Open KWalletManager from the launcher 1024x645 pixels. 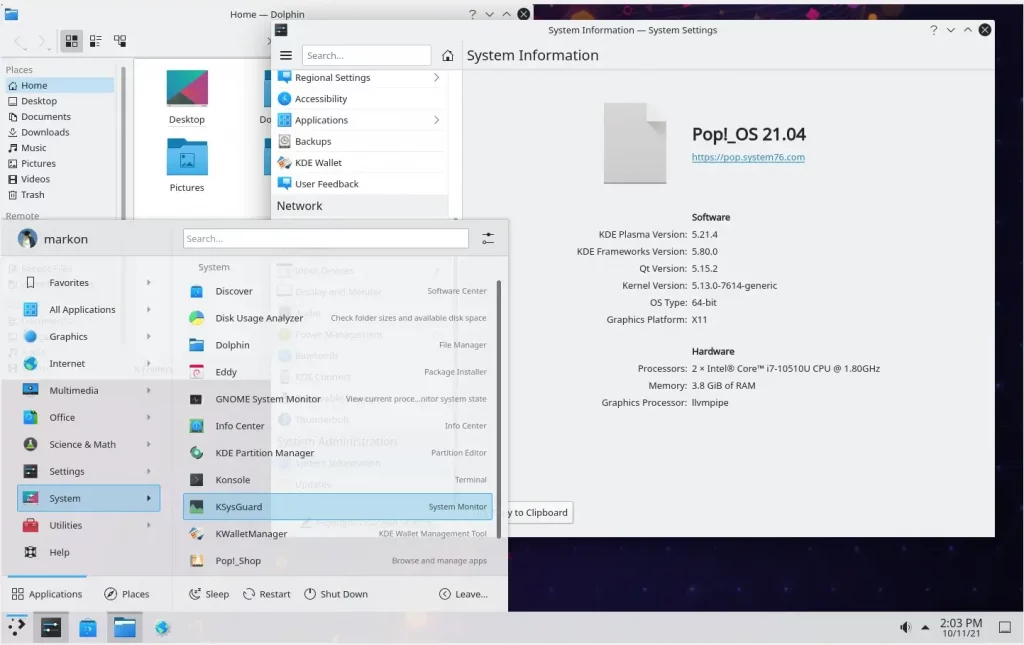338,533
